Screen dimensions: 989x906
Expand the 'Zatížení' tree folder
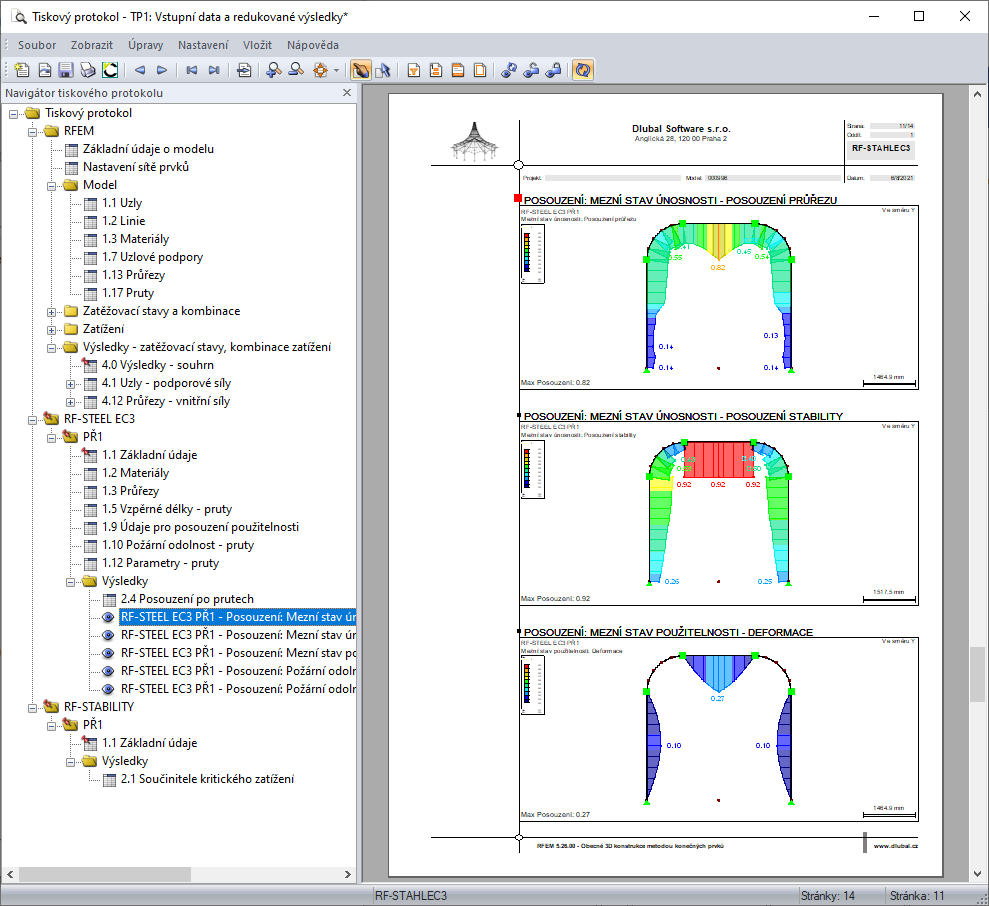[52, 329]
